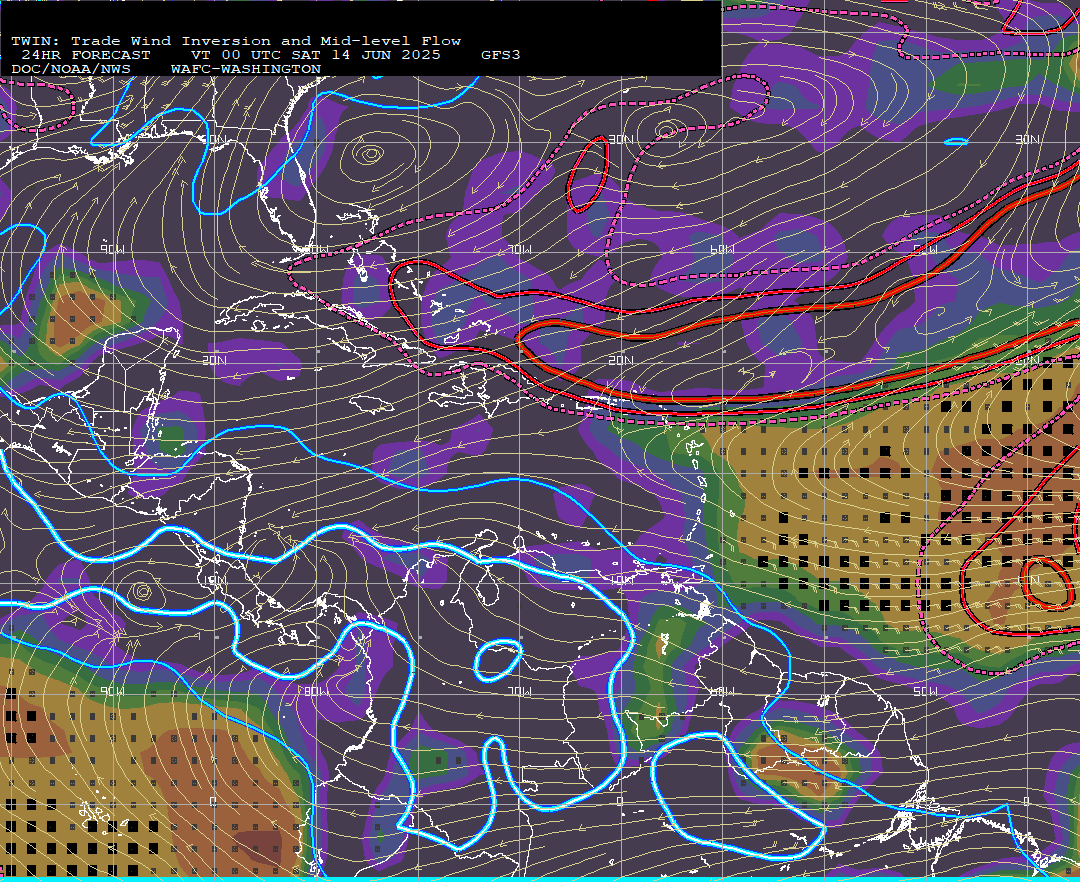The height and width of the screenshot is (882, 1080).
Task: Click the "GFS3" model label
Action: click(501, 55)
